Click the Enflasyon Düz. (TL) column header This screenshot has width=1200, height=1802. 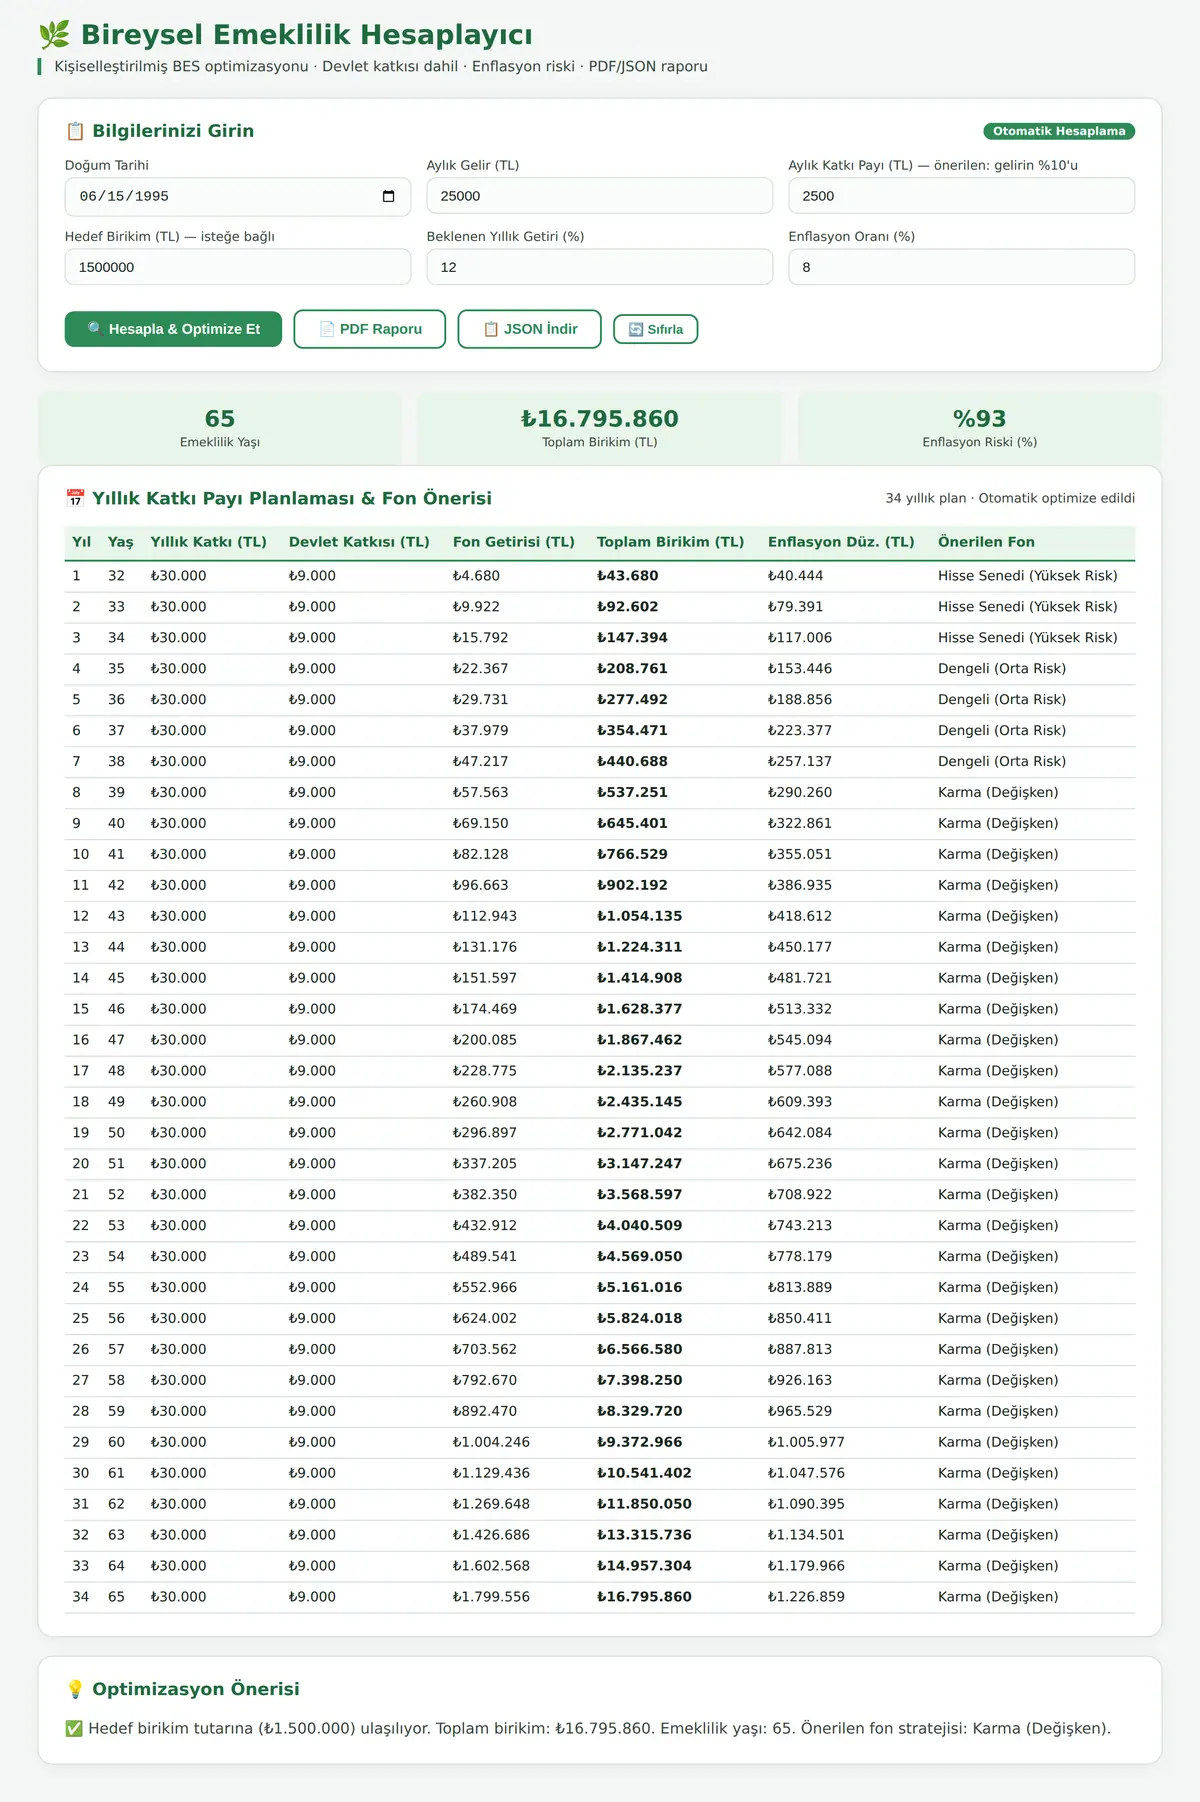[x=841, y=542]
